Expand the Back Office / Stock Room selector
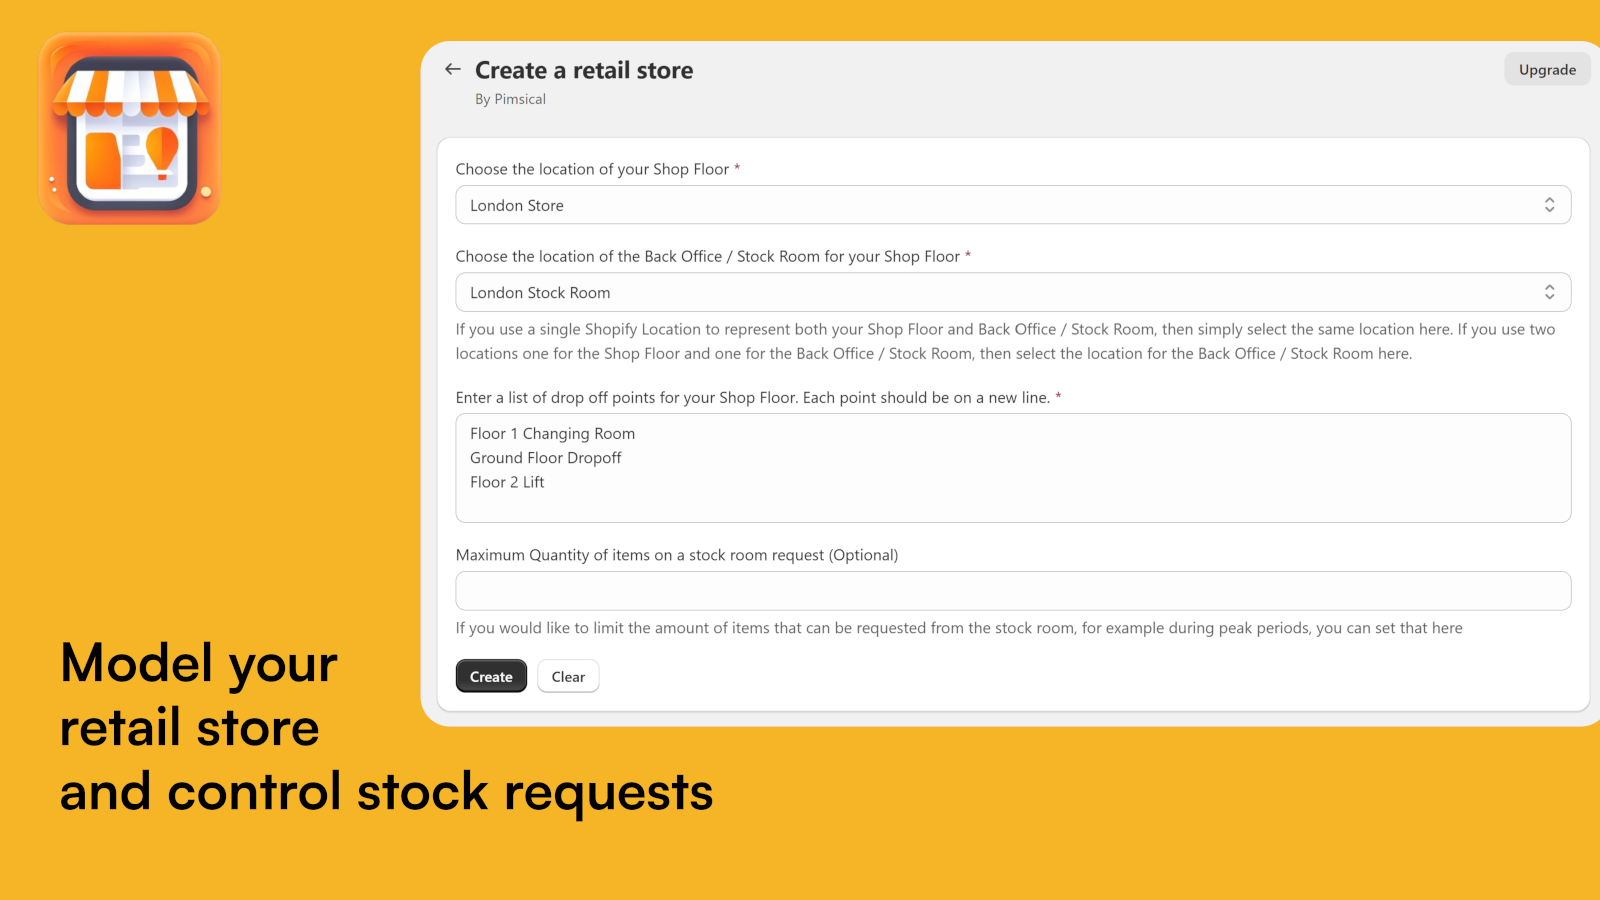Image resolution: width=1600 pixels, height=900 pixels. (x=1013, y=292)
